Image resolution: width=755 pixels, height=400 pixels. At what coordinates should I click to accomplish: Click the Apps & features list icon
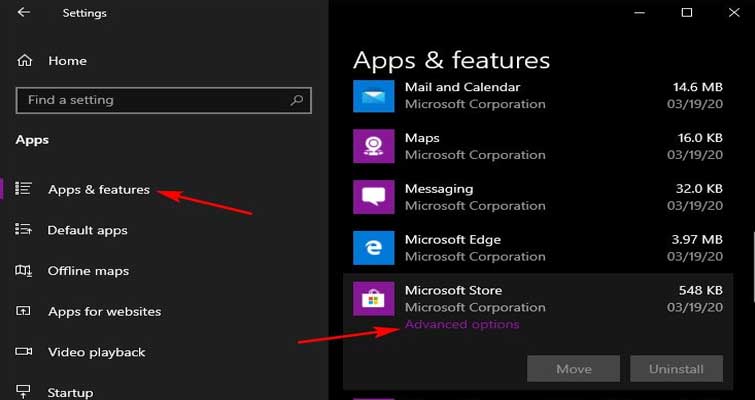tap(23, 189)
